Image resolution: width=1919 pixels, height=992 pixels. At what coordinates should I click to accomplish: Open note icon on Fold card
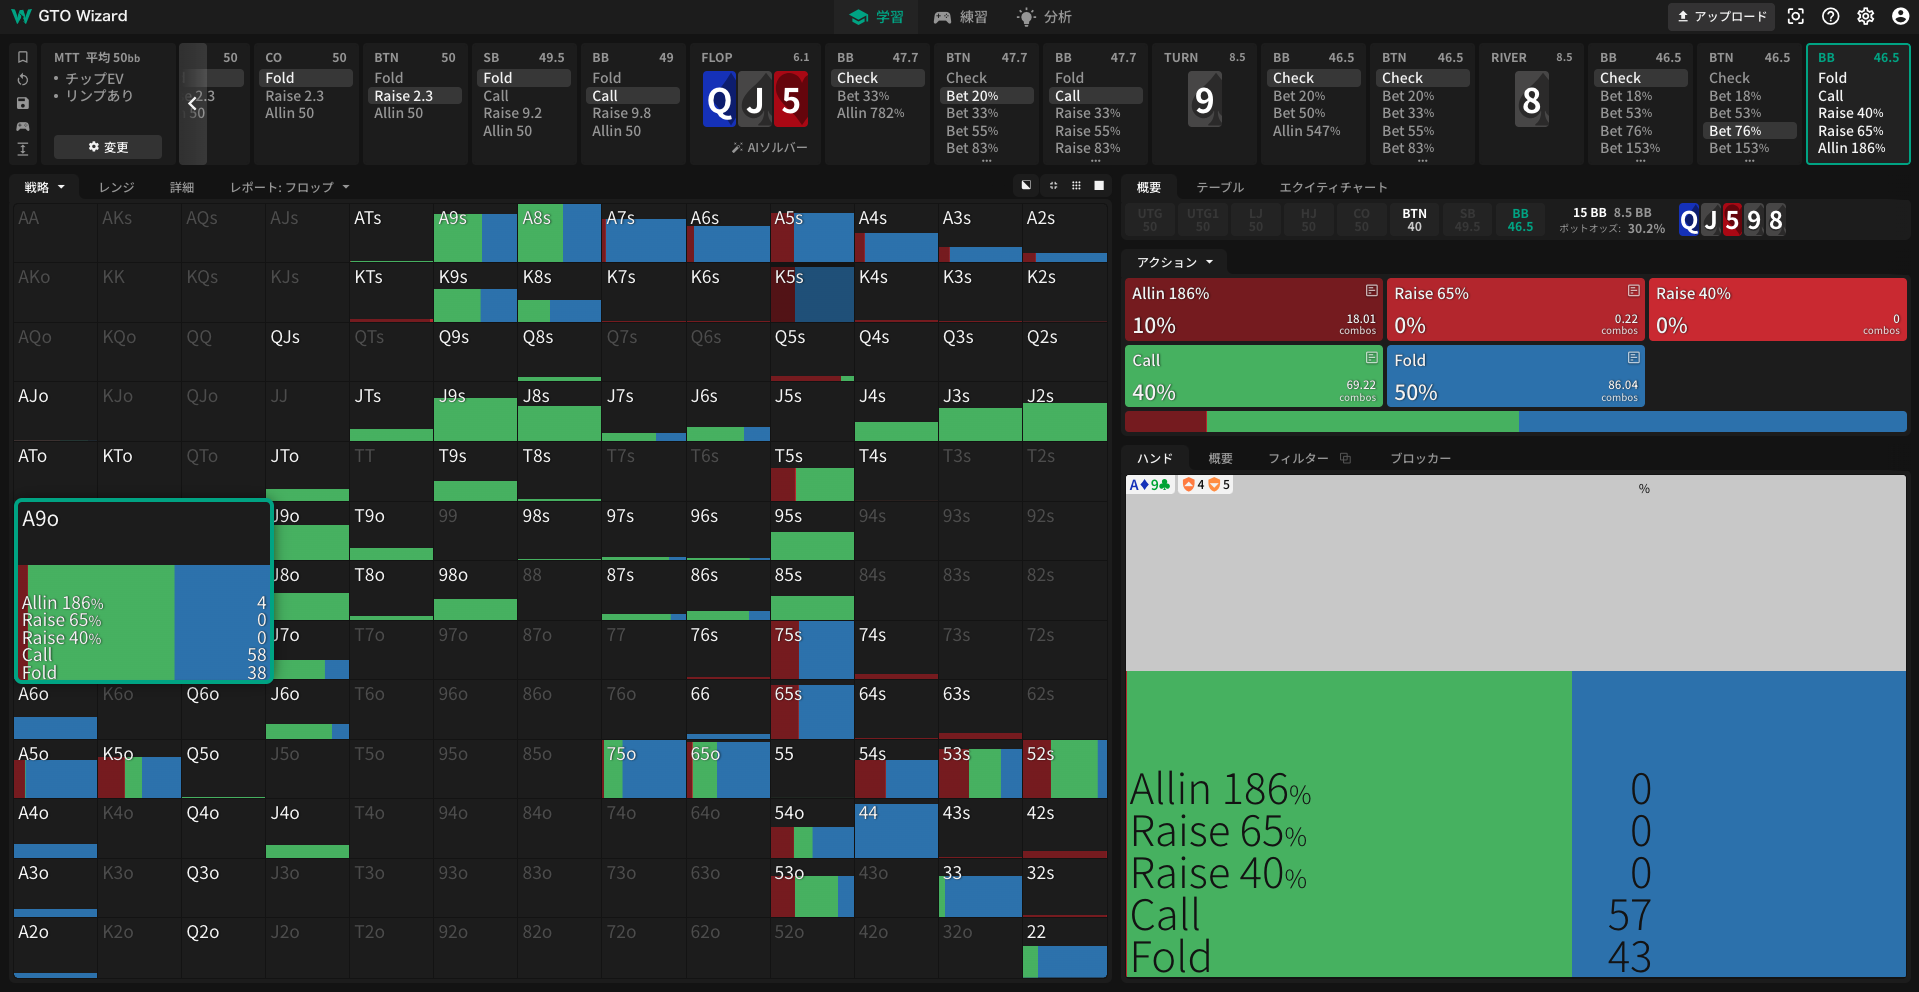pyautogui.click(x=1634, y=358)
